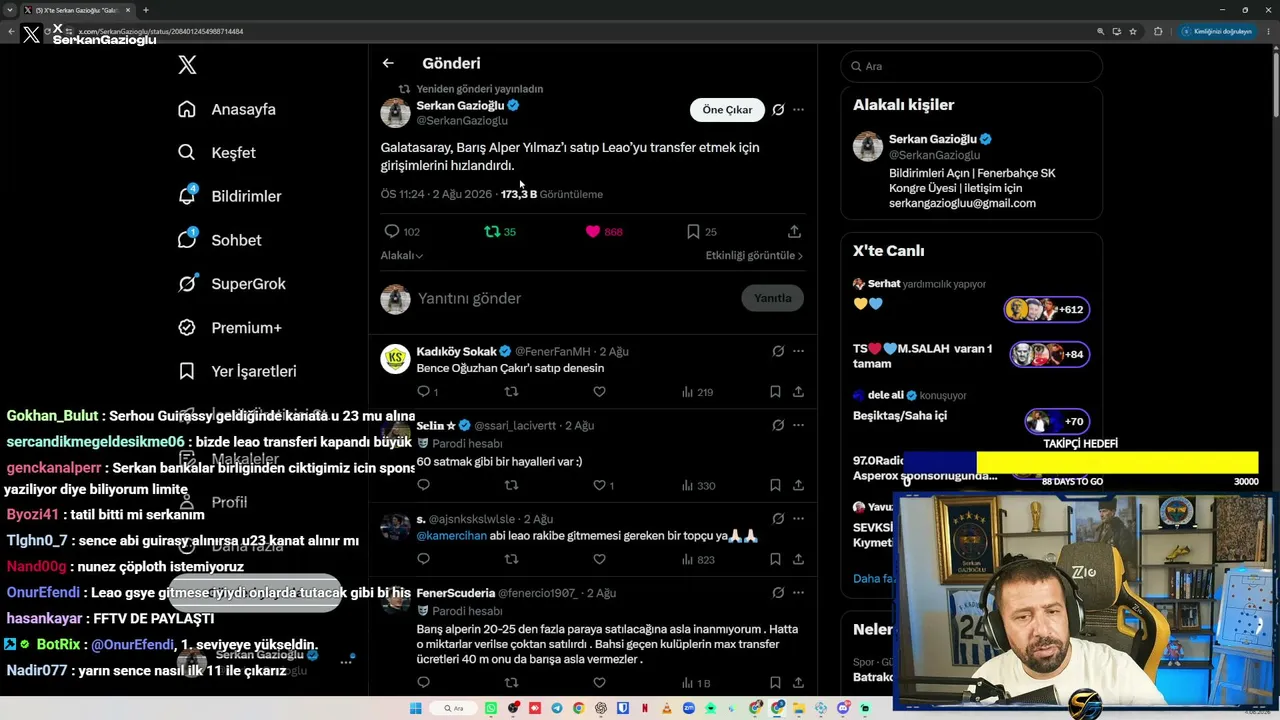This screenshot has width=1280, height=720.
Task: Repost Selin's reply
Action: coord(511,485)
